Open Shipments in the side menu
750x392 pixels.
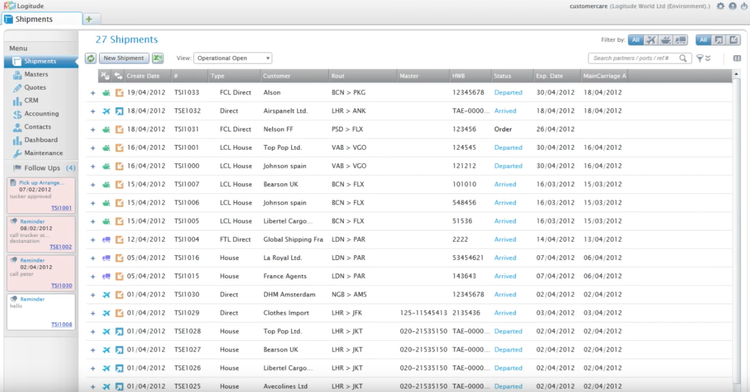point(41,62)
